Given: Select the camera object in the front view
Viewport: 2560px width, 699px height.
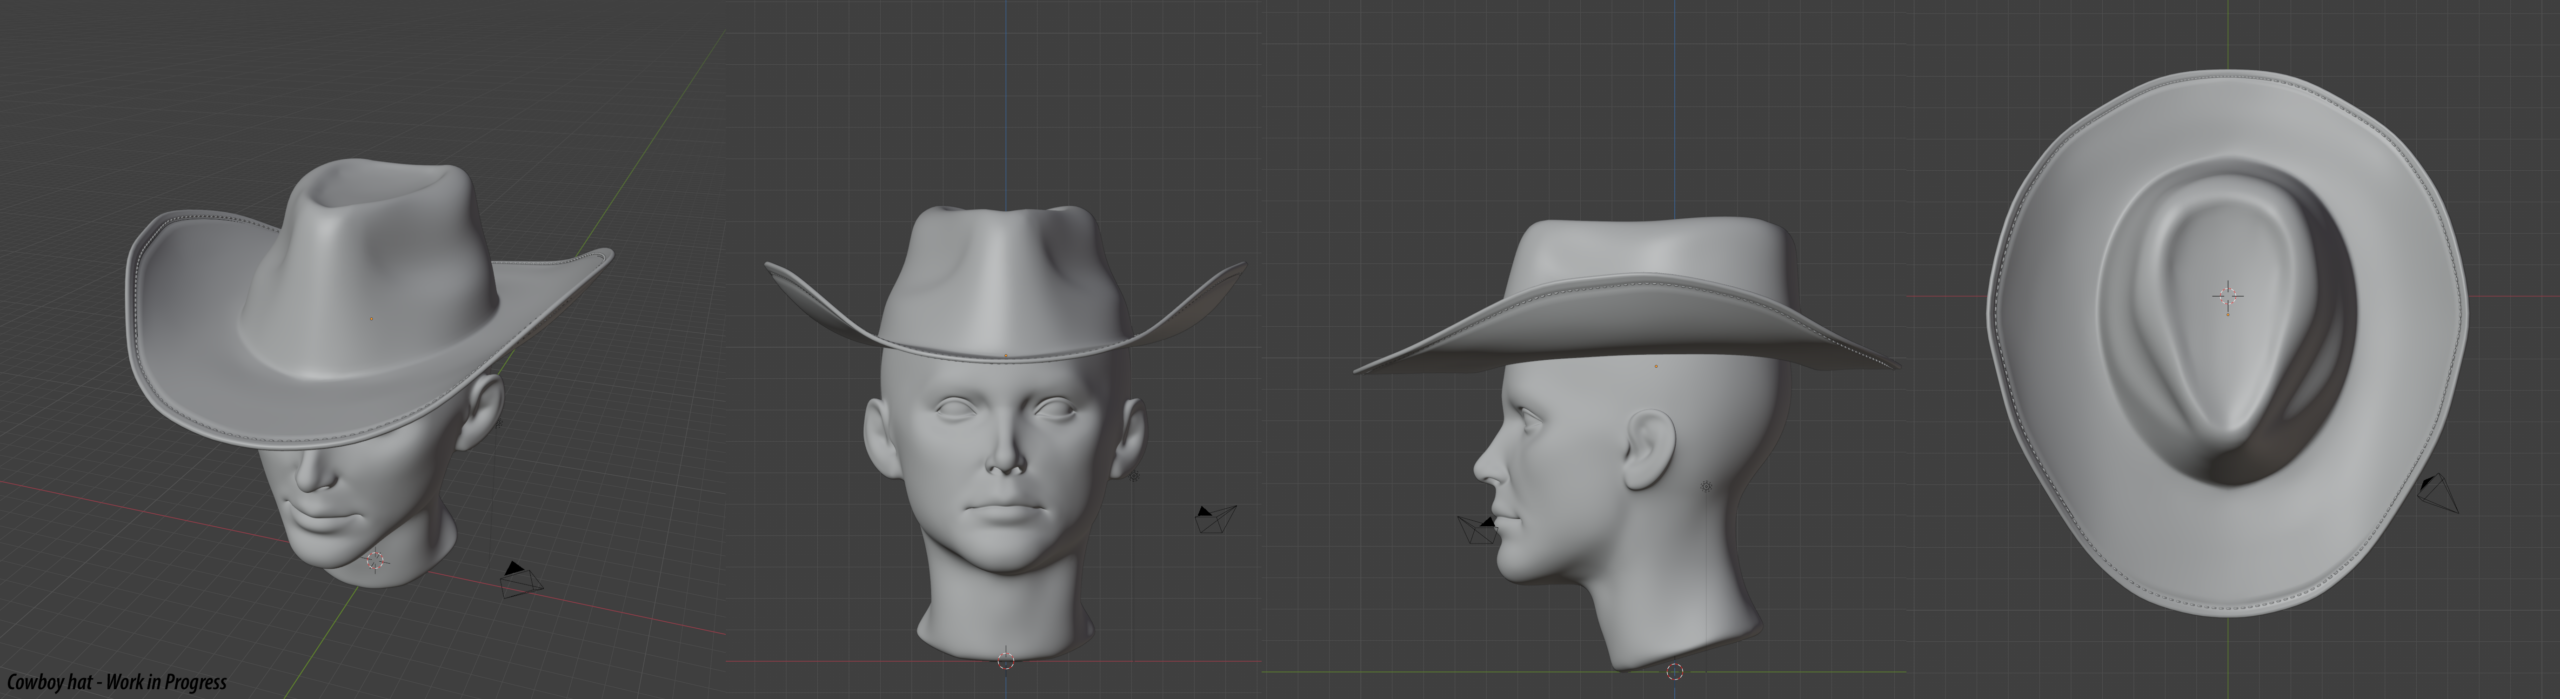Looking at the screenshot, I should [1216, 518].
